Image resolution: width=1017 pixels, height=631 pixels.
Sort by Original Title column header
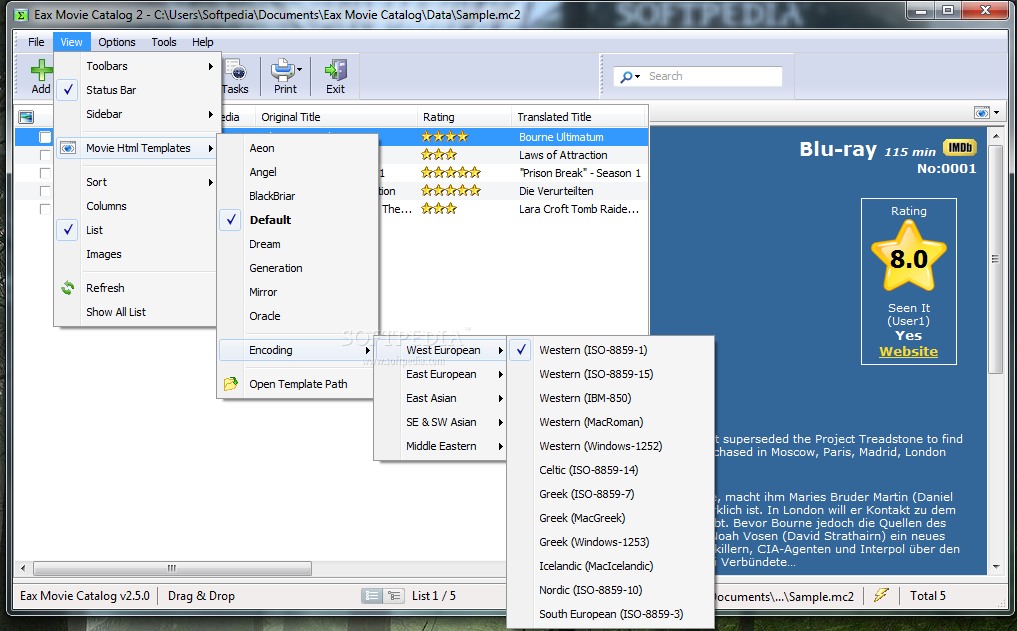(336, 117)
